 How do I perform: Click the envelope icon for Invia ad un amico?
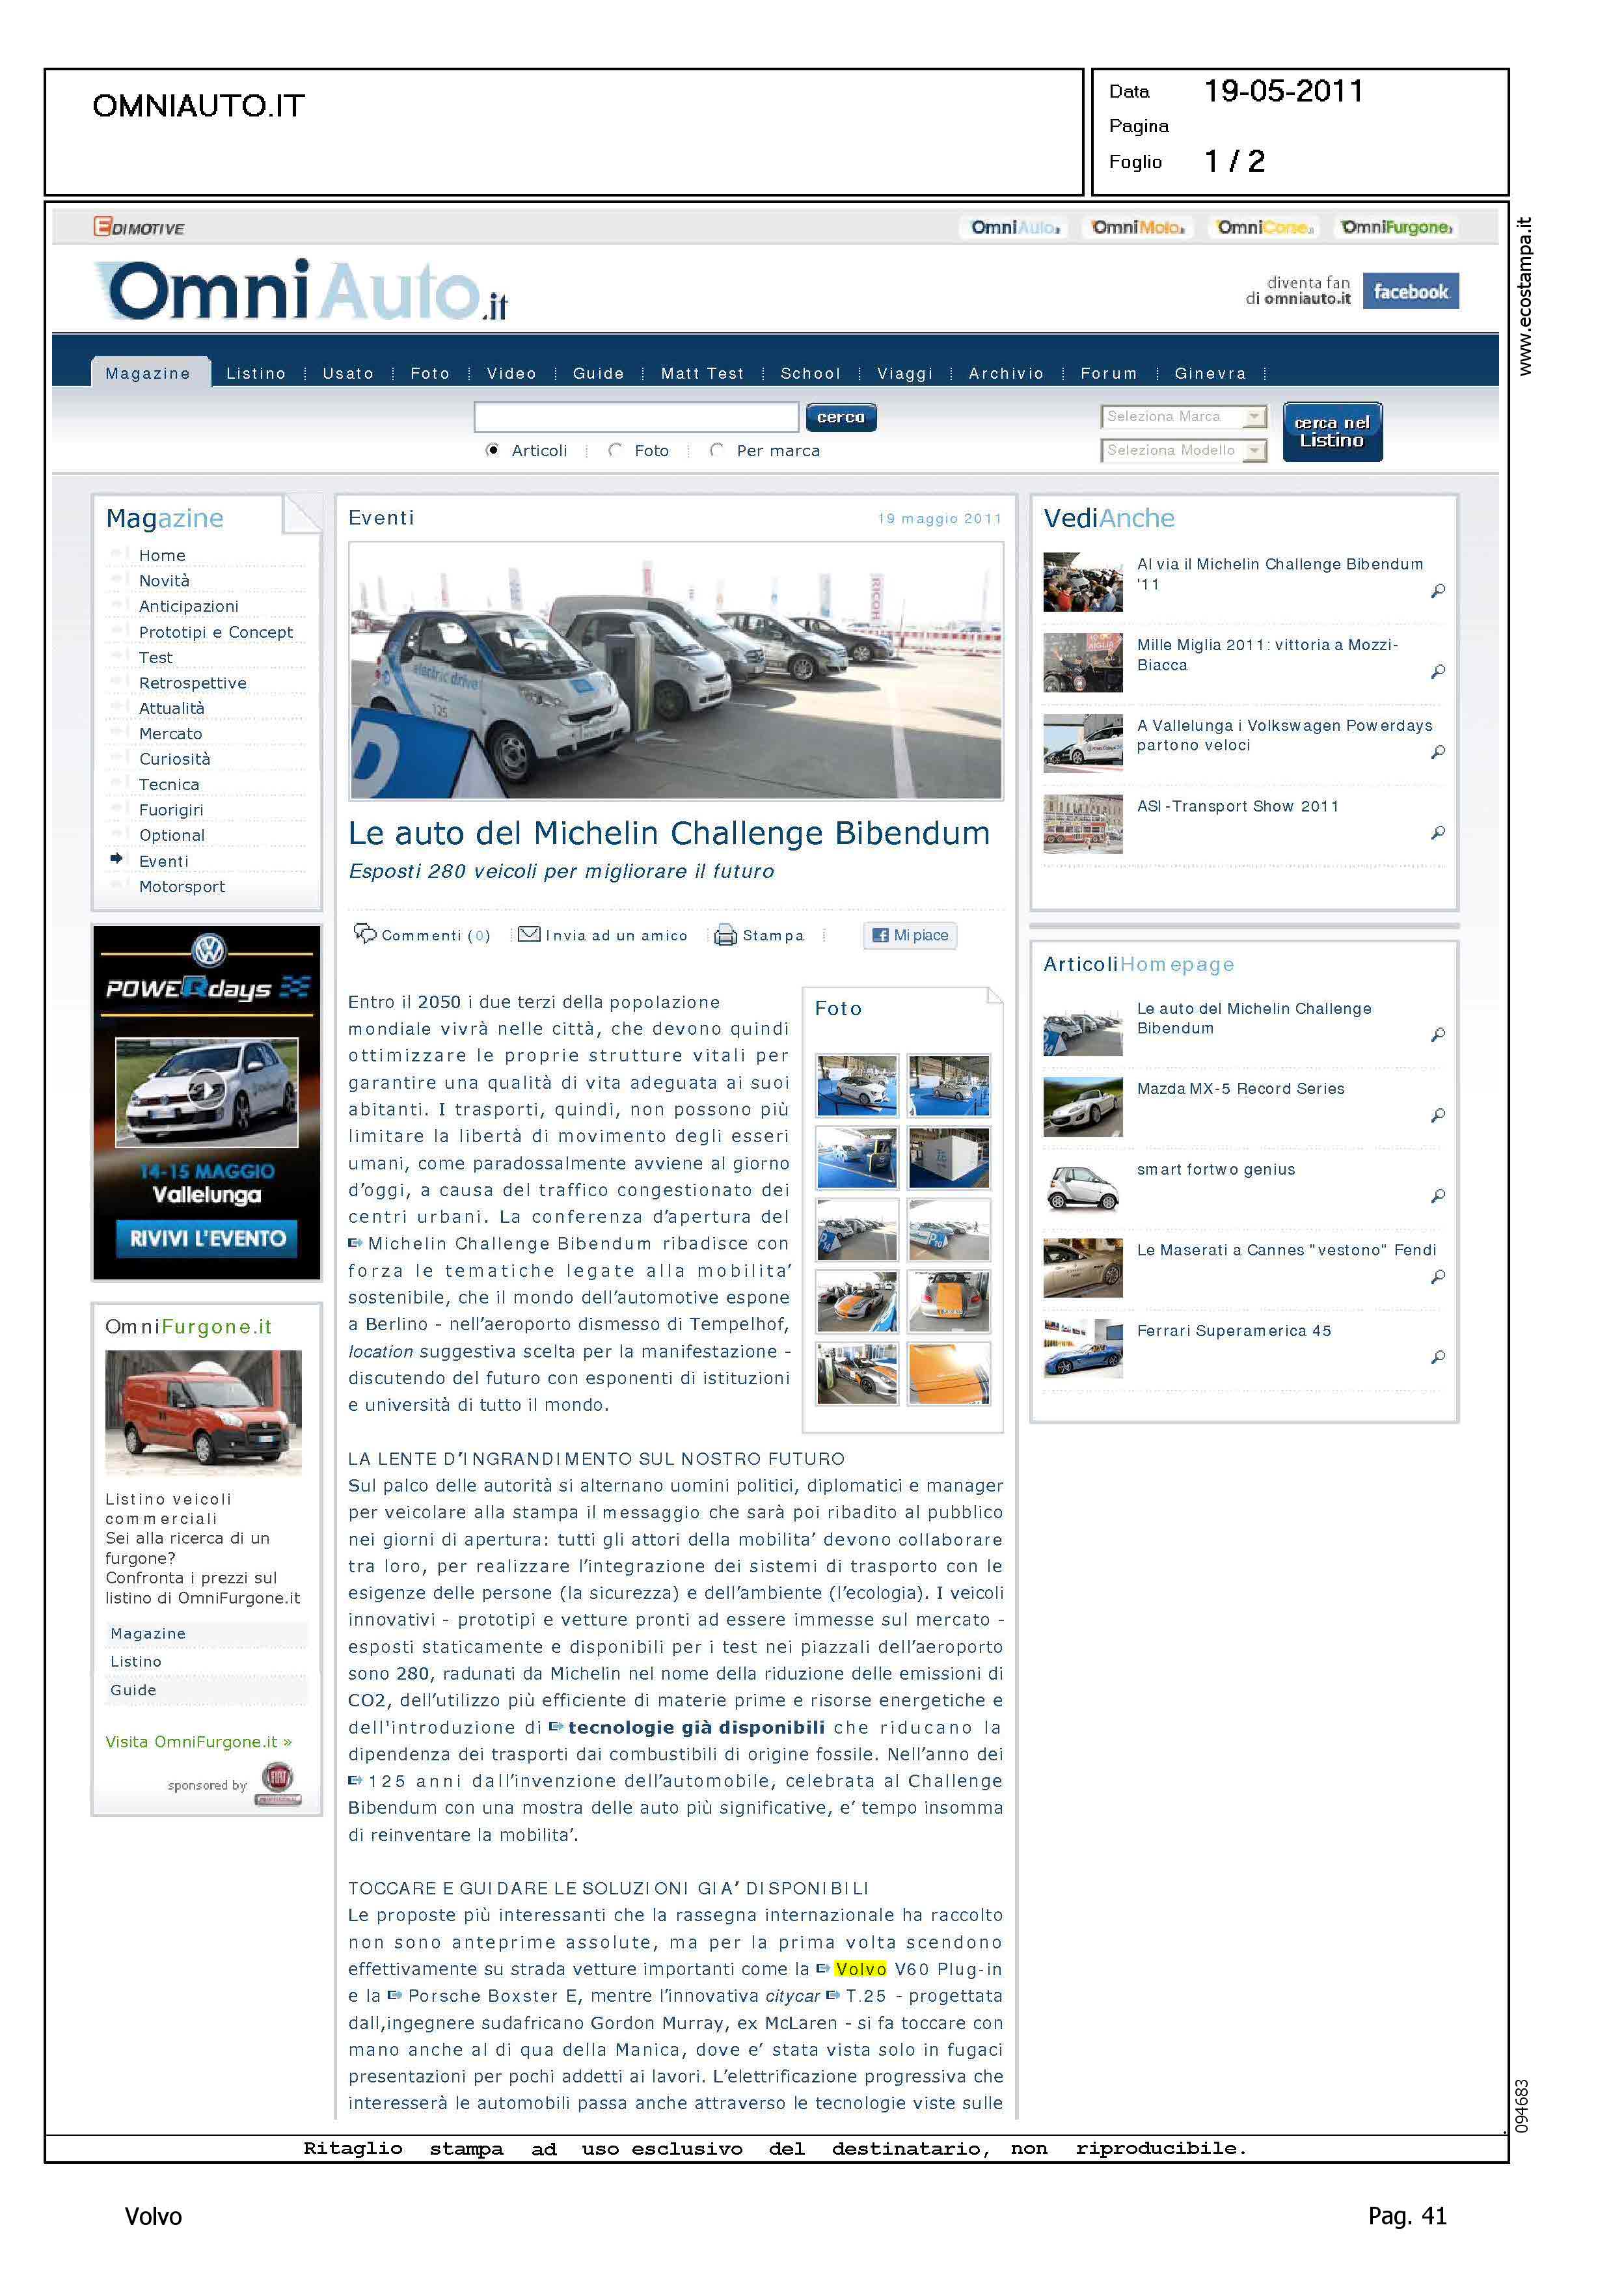(529, 934)
